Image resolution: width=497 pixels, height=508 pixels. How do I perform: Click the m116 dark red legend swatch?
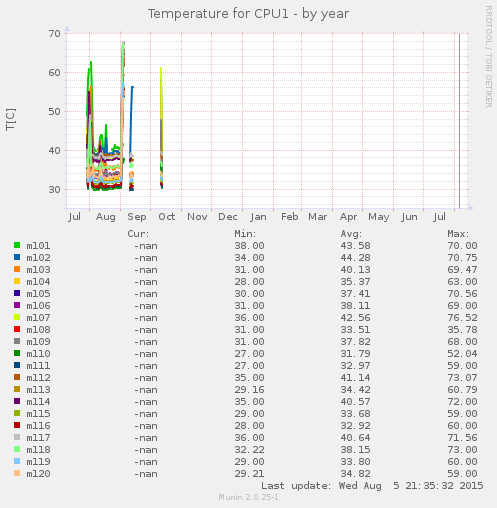point(17,425)
